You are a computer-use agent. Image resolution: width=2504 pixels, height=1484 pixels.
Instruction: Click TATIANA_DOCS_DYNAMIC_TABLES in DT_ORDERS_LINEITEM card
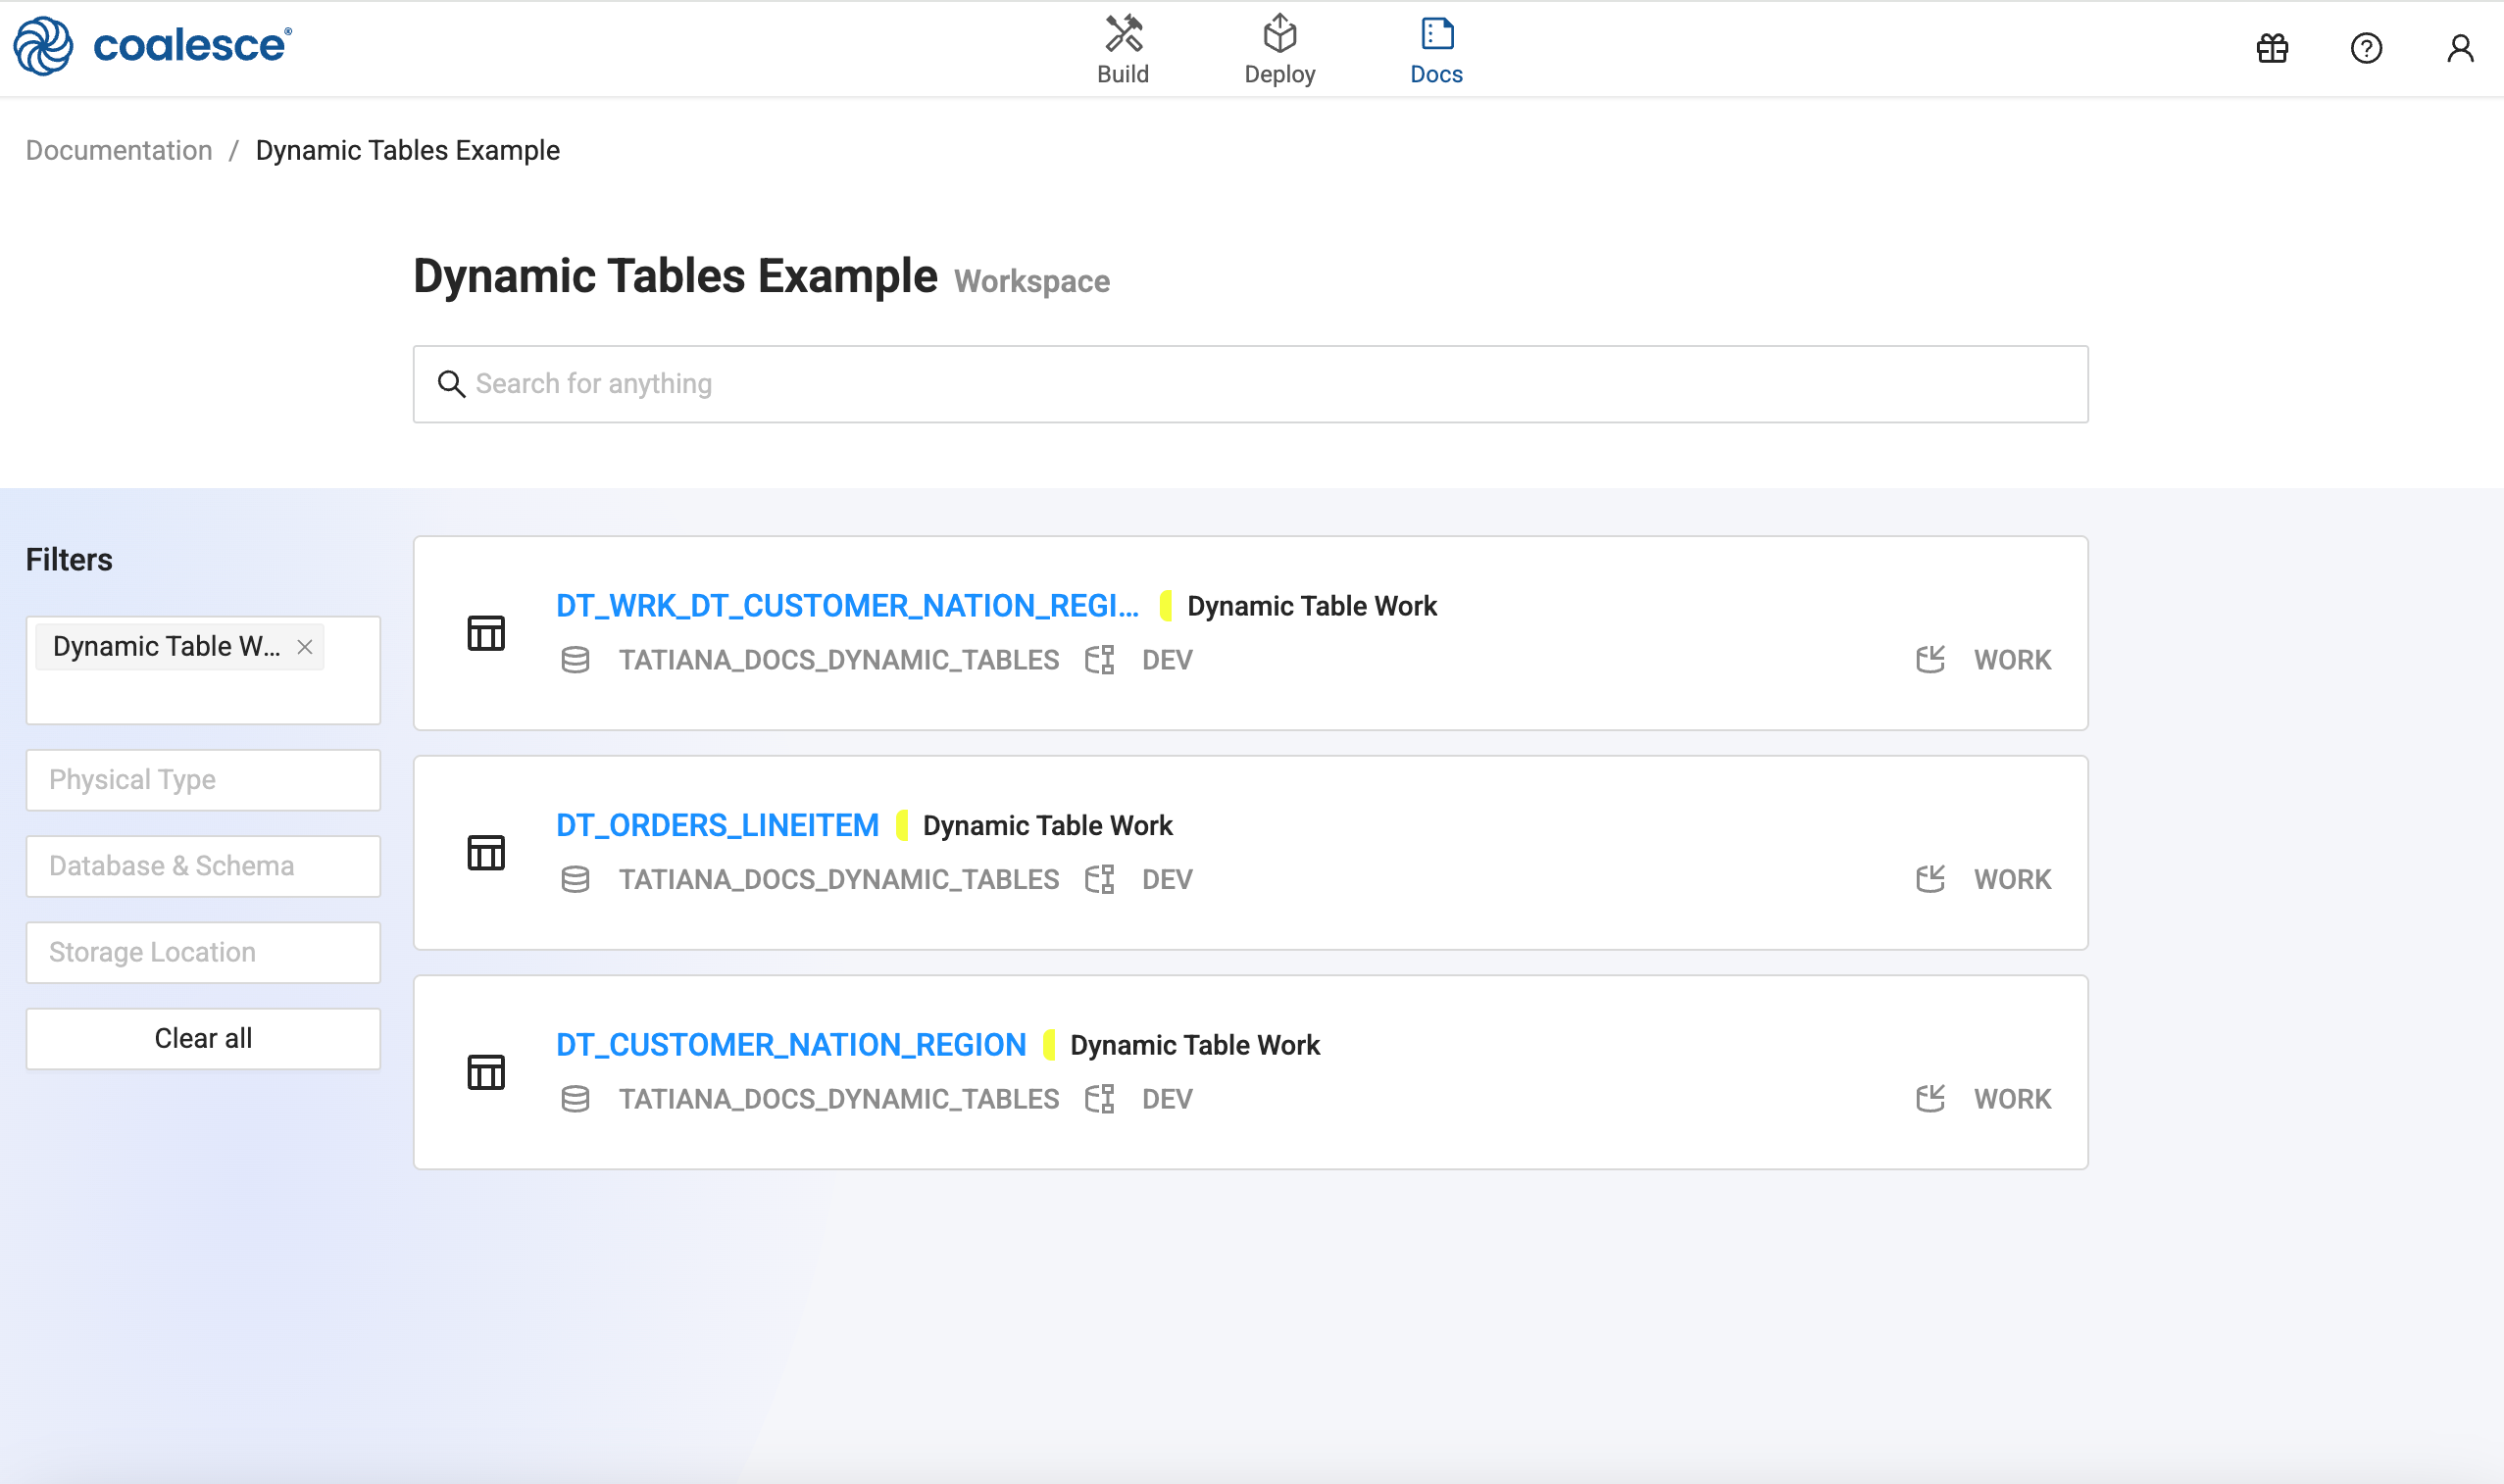[838, 879]
